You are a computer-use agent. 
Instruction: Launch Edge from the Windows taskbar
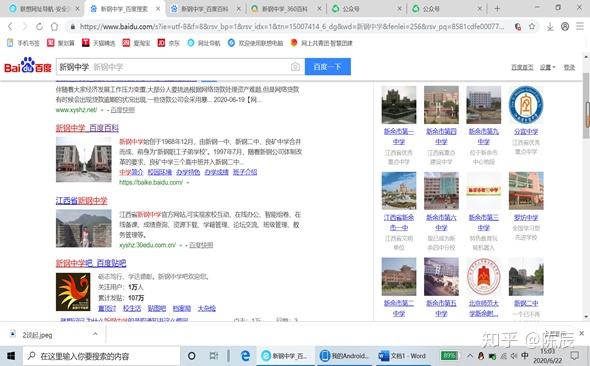coord(245,355)
